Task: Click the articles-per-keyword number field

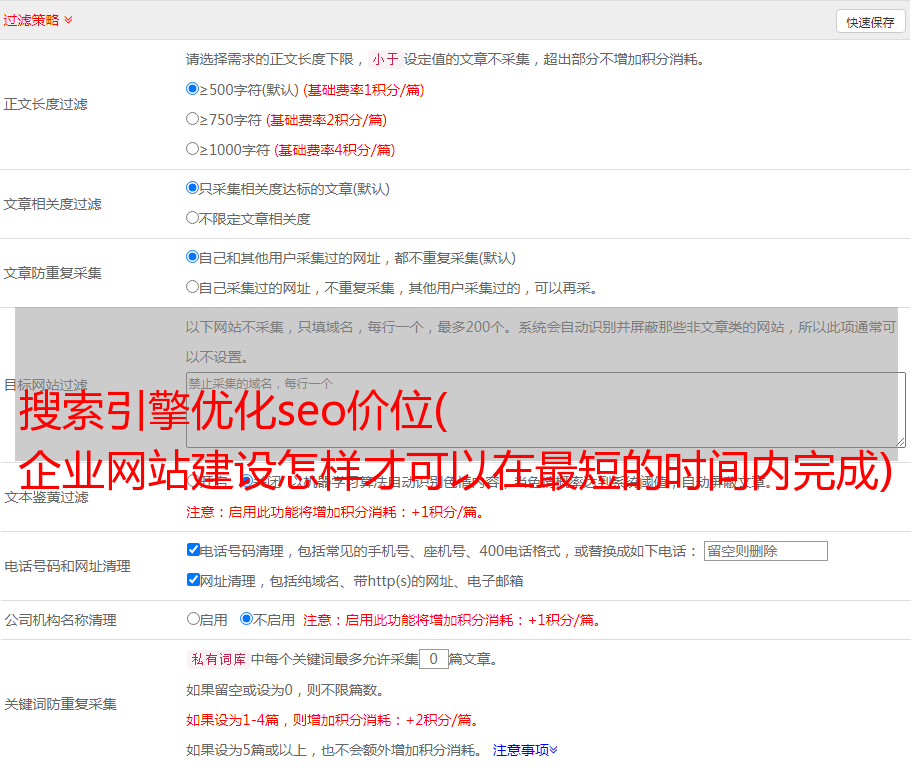Action: [433, 659]
